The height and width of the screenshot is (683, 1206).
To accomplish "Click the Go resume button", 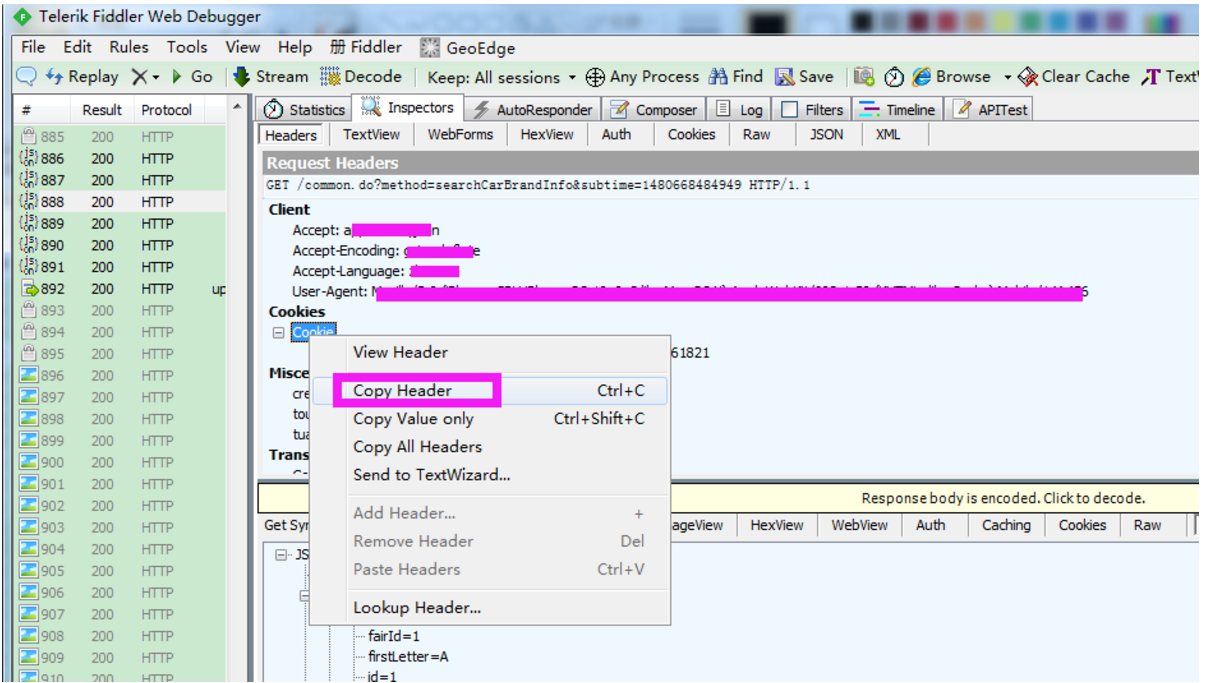I will pyautogui.click(x=192, y=77).
